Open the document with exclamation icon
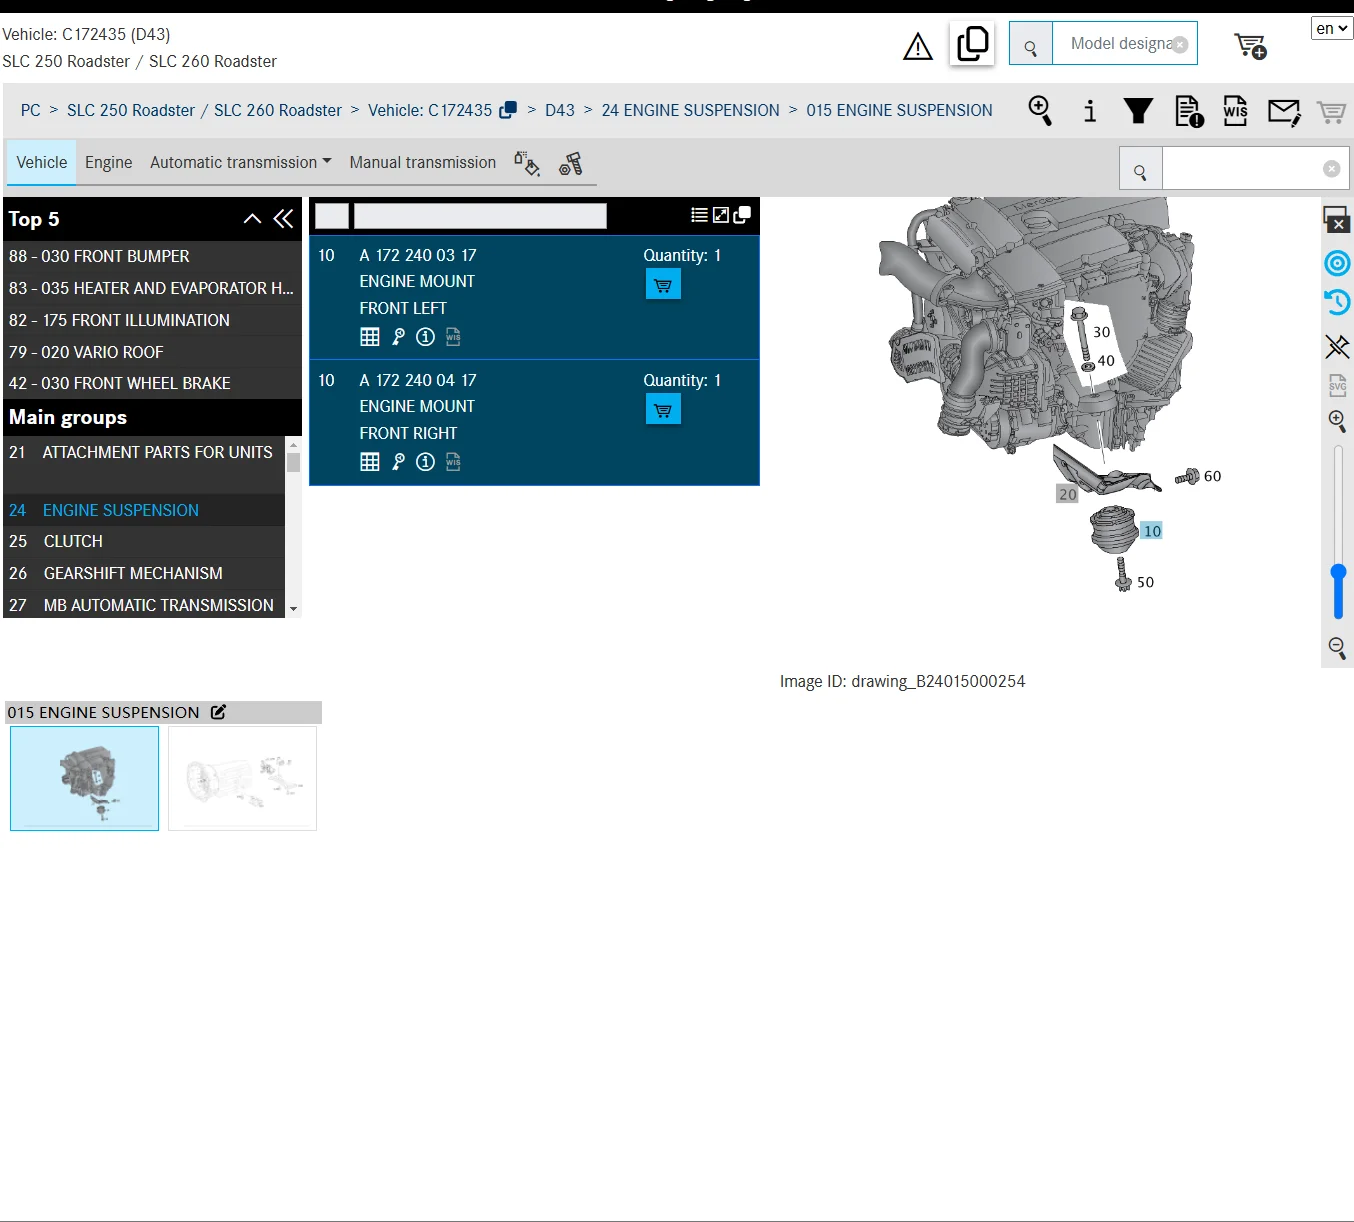This screenshot has width=1354, height=1222. 1189,111
